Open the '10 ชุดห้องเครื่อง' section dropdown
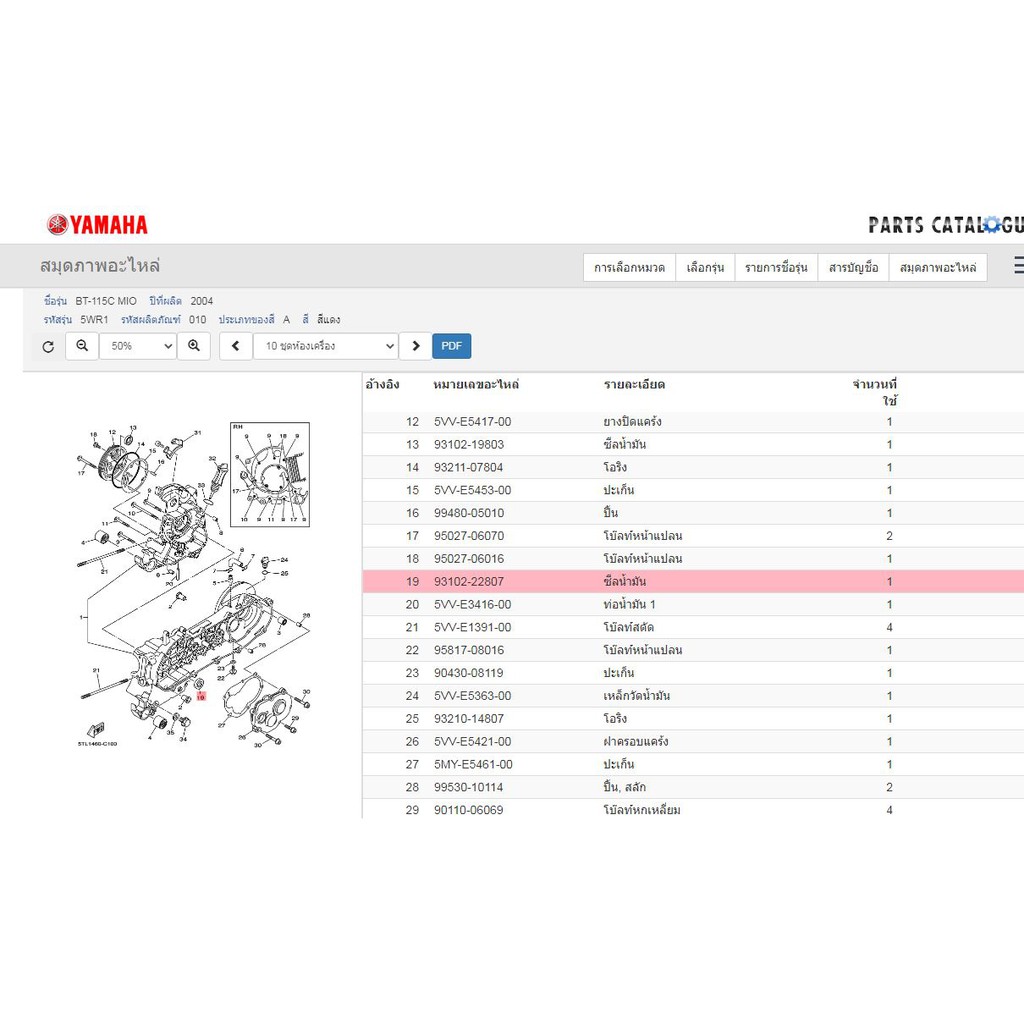The height and width of the screenshot is (1024, 1024). click(325, 346)
